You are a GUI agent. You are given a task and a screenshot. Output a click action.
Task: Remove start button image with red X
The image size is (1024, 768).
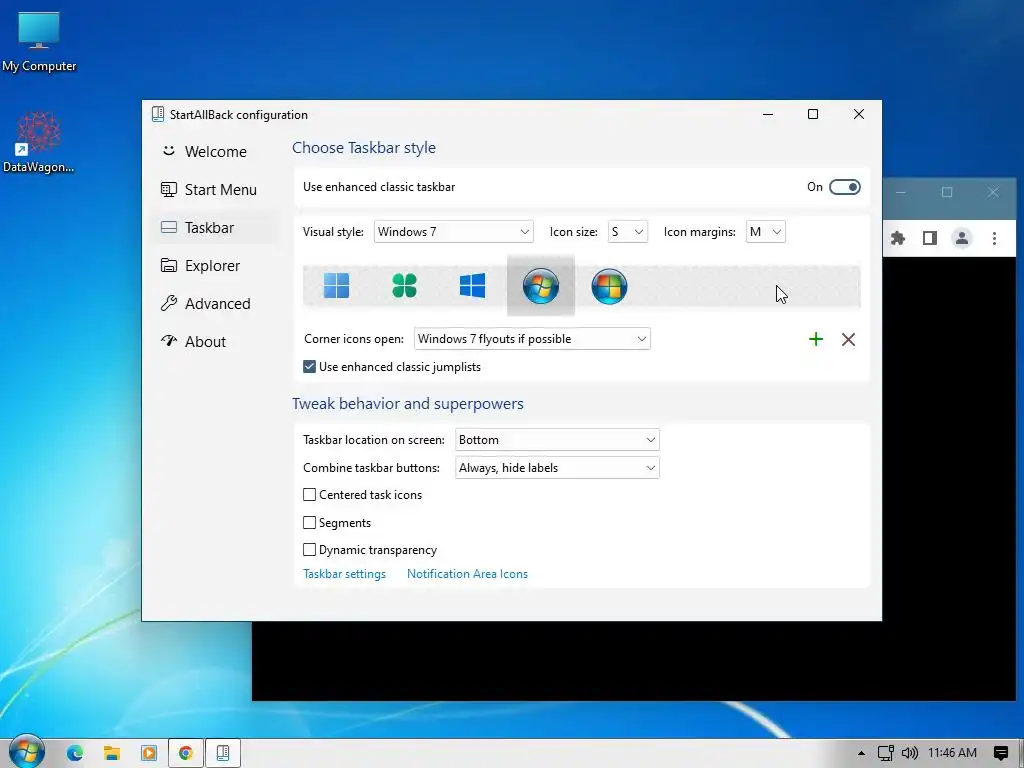coord(848,339)
